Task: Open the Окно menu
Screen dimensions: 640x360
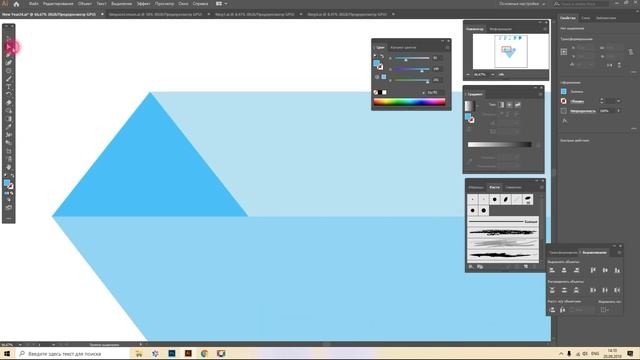Action: [183, 4]
